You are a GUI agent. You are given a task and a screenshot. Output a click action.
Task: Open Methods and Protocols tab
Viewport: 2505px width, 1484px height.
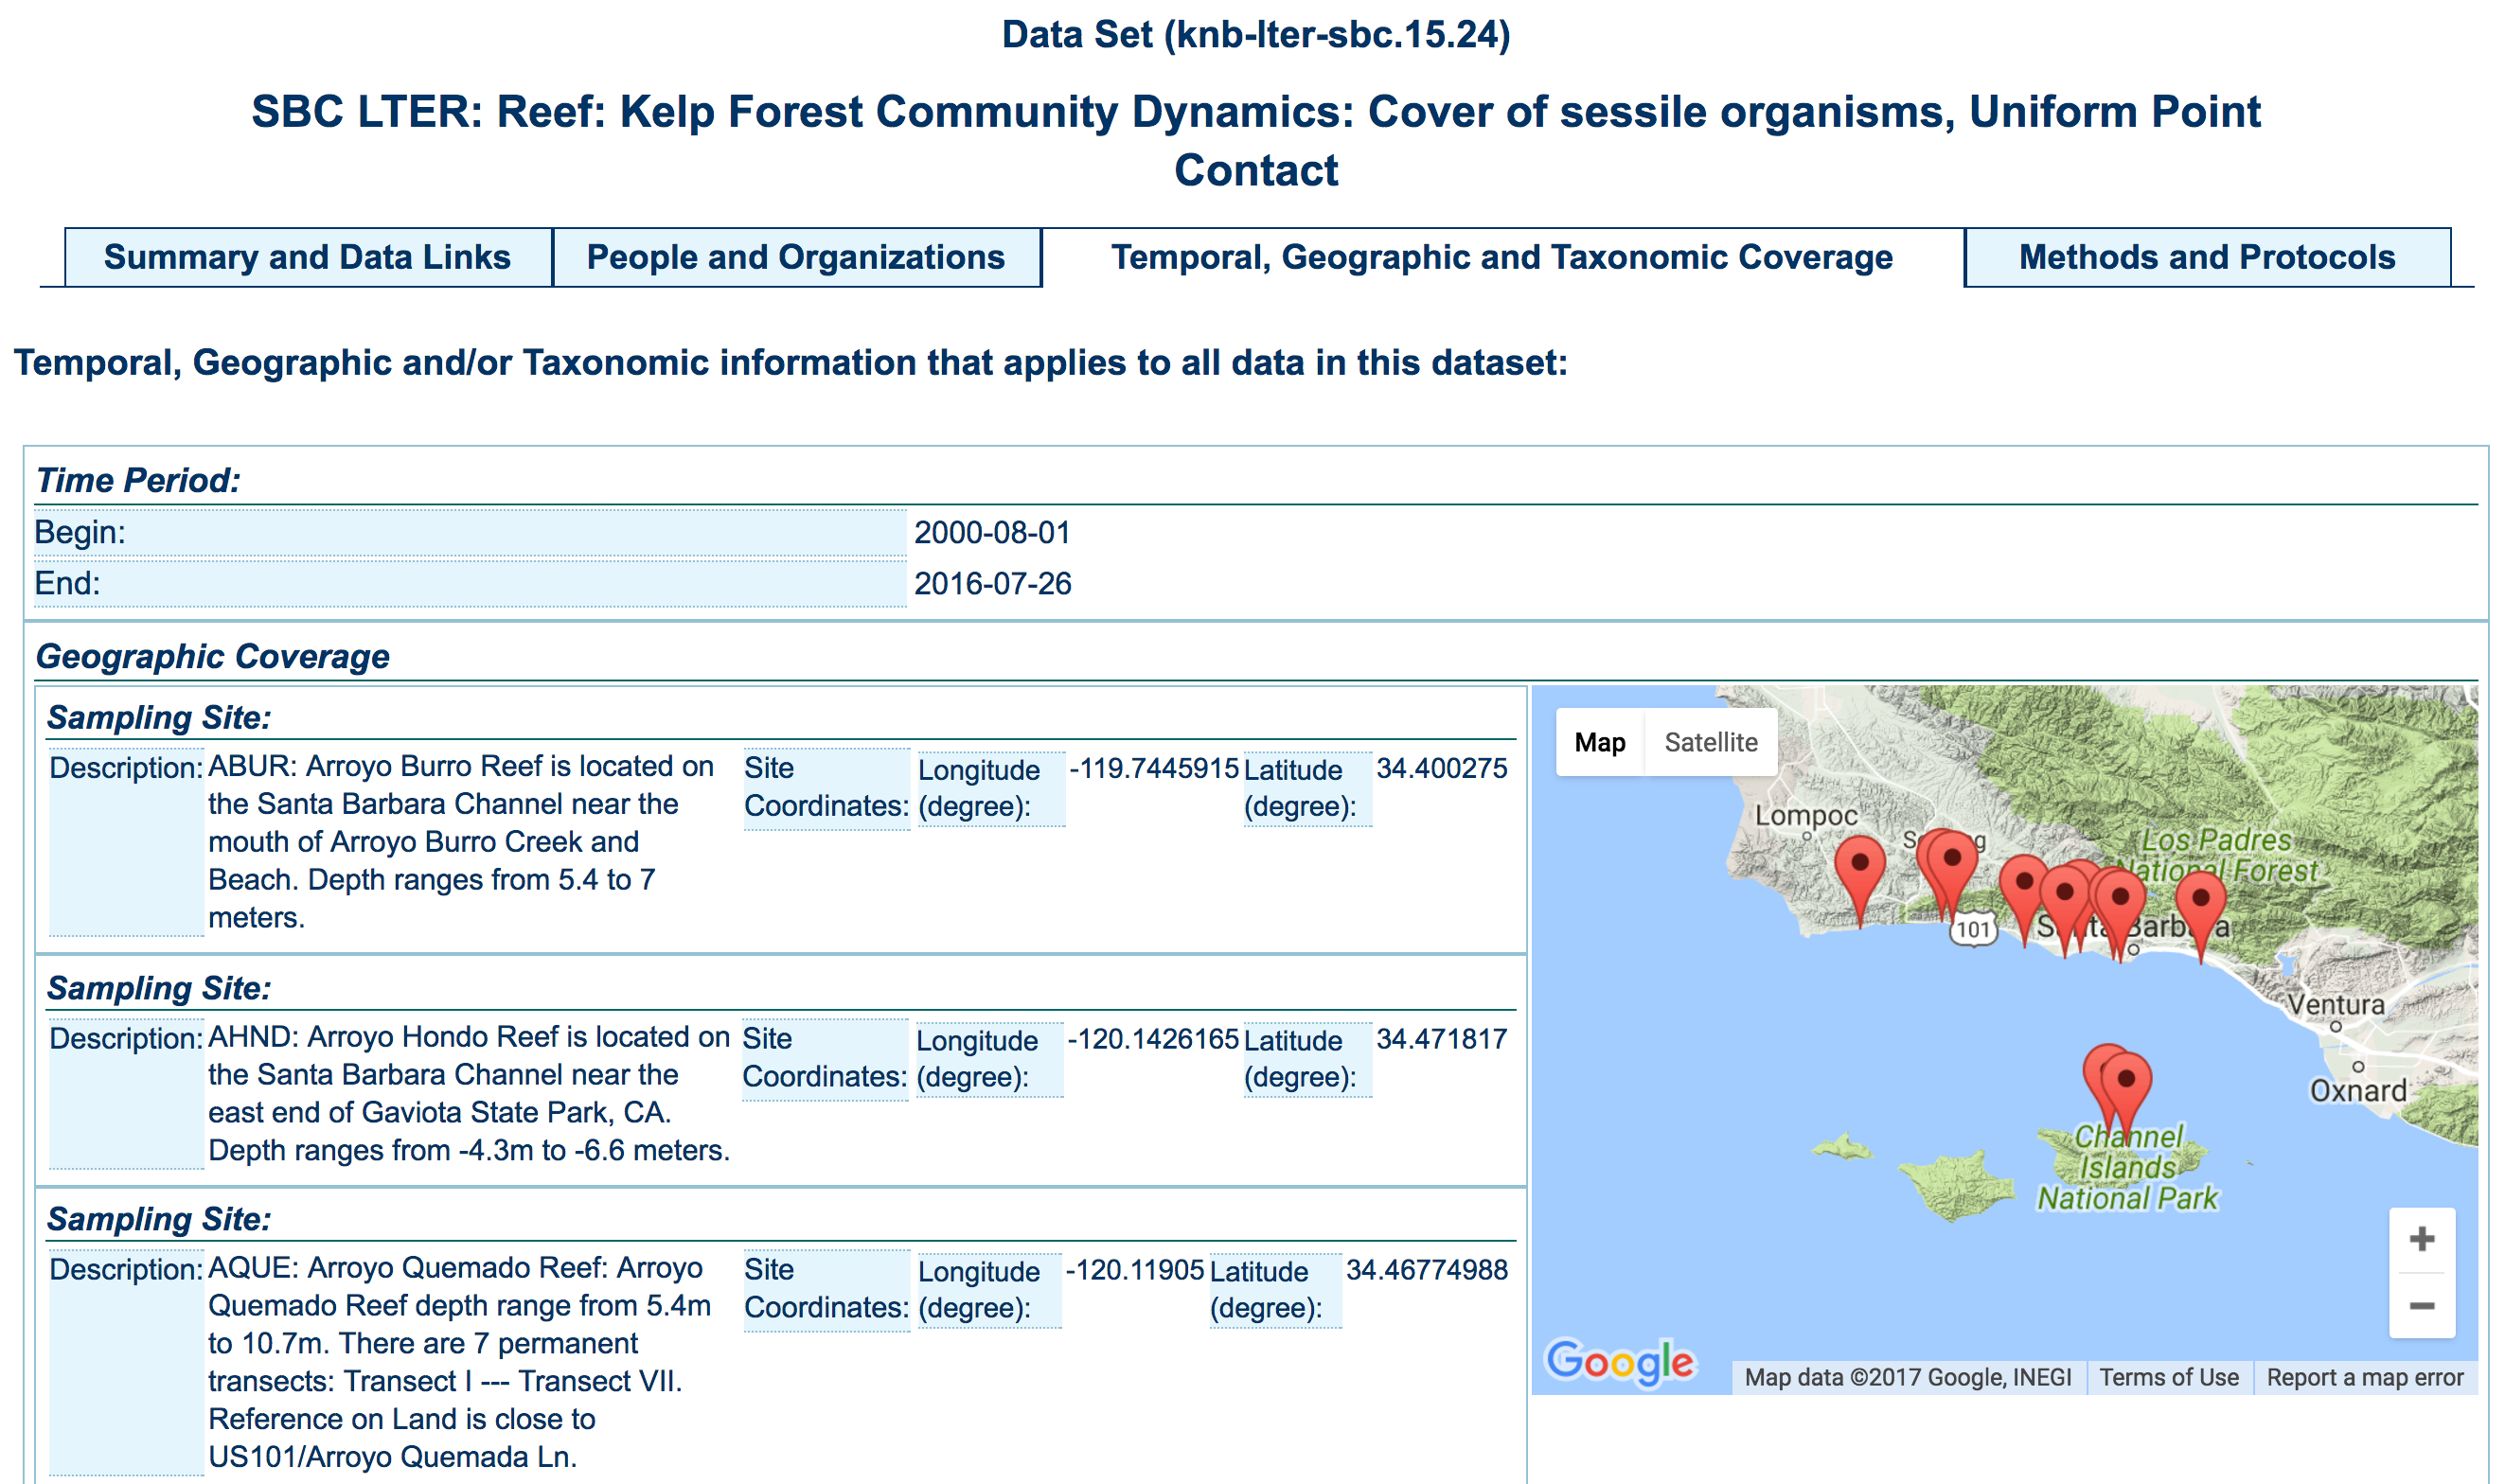click(2206, 257)
